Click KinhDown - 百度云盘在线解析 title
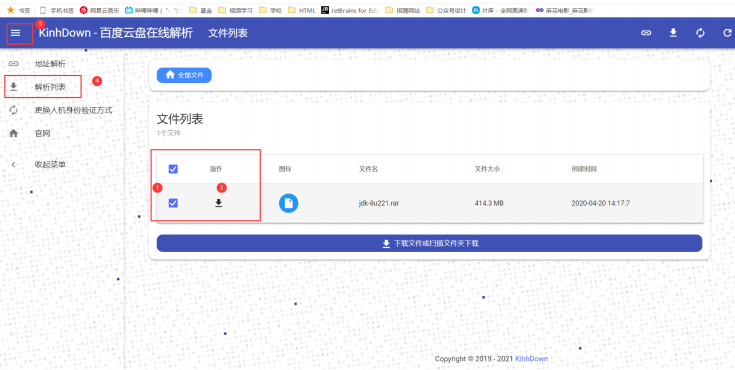The height and width of the screenshot is (370, 735). (115, 33)
